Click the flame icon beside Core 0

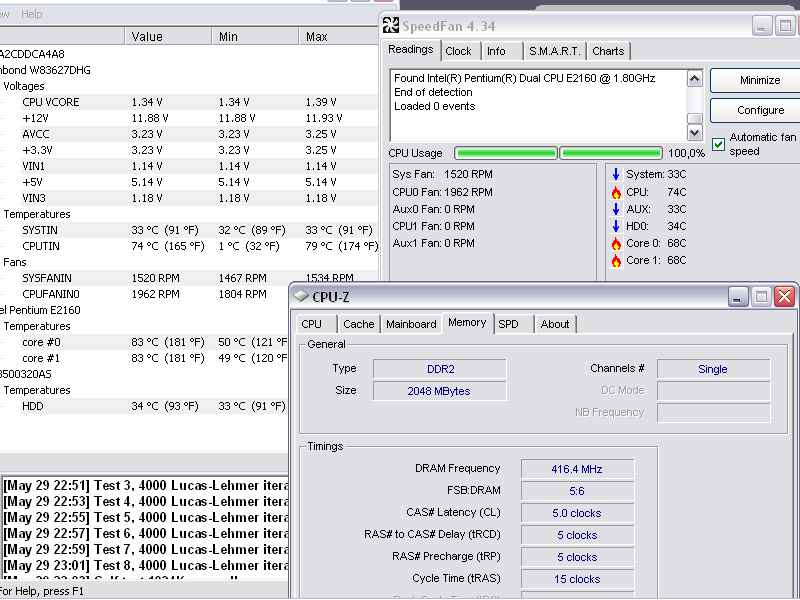[616, 243]
